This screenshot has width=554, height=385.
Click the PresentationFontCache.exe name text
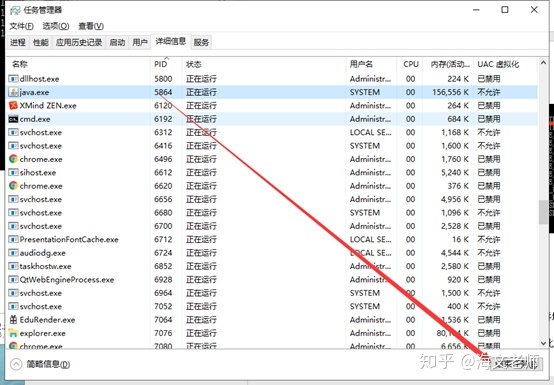[x=69, y=239]
